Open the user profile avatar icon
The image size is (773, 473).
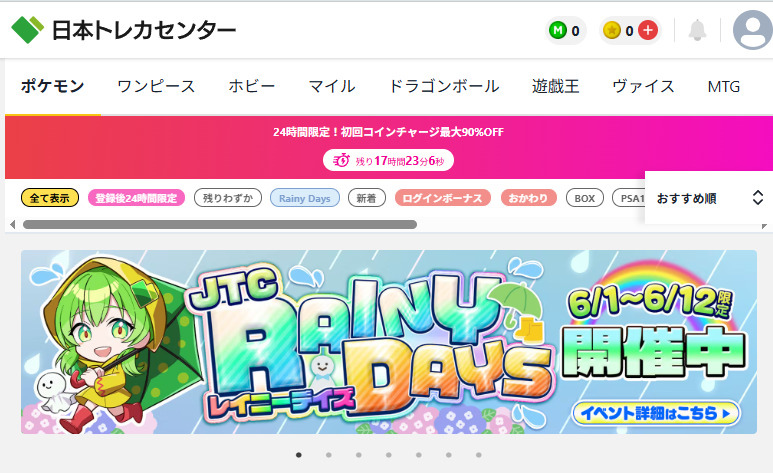point(752,30)
